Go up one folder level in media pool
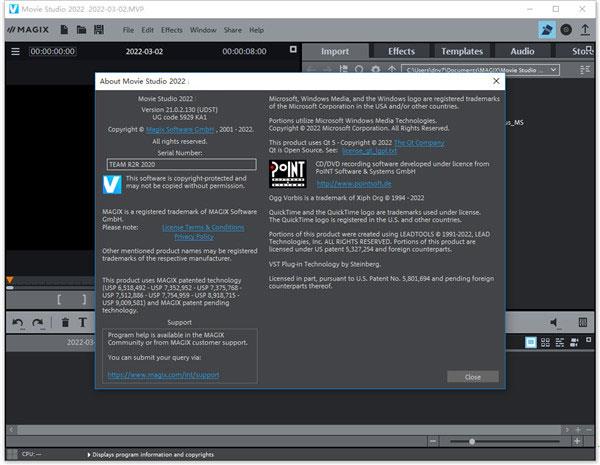 point(392,70)
